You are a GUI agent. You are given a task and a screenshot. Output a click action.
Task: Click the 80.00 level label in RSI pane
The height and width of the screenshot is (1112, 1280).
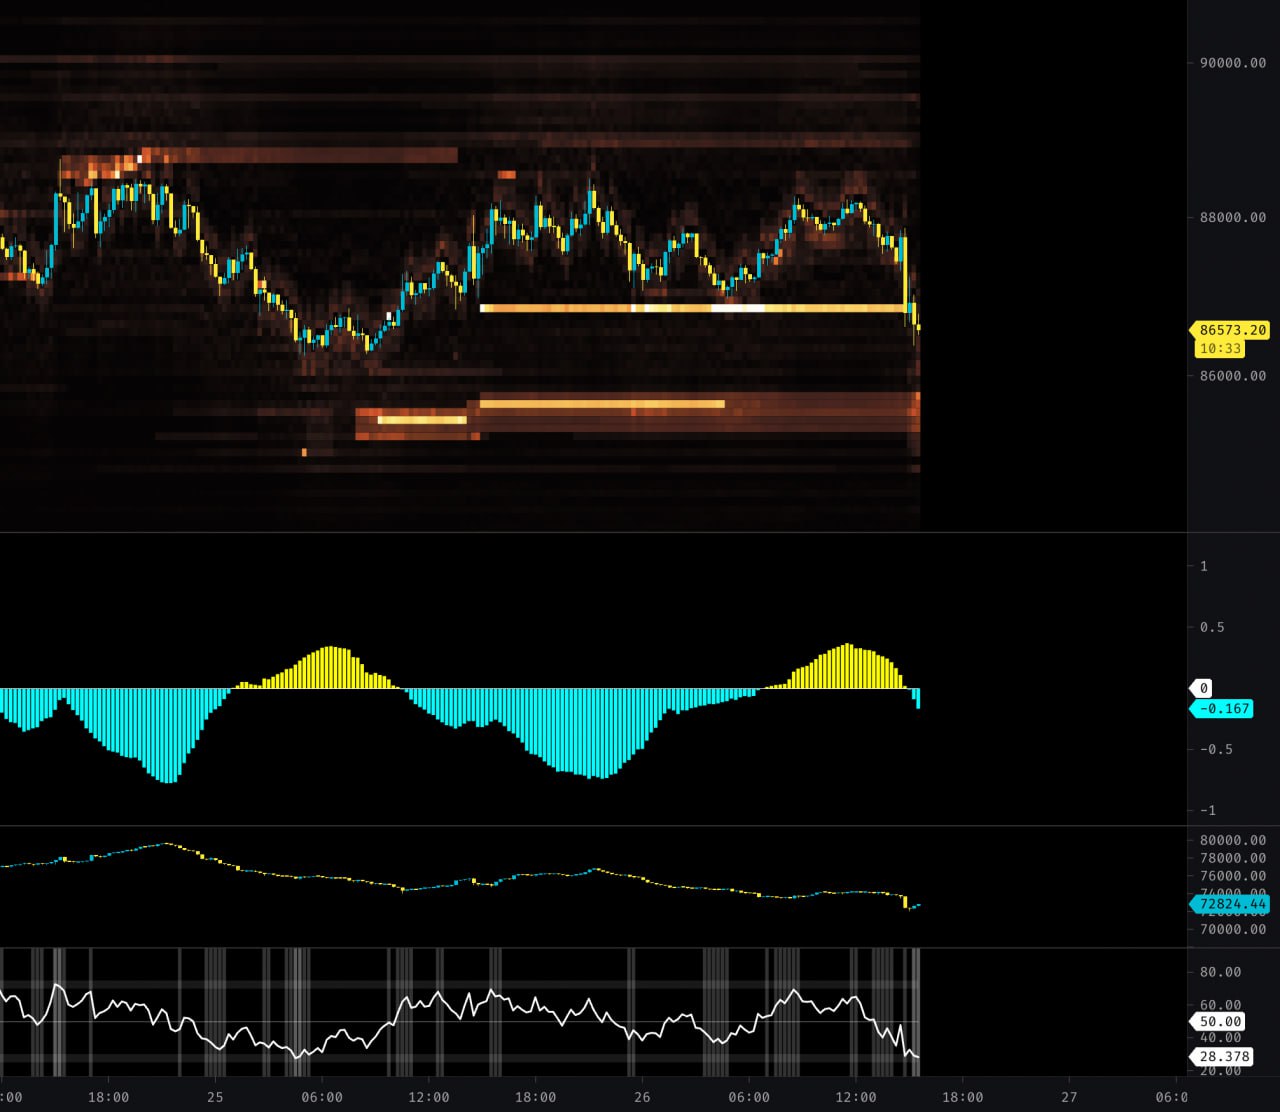(x=1220, y=972)
